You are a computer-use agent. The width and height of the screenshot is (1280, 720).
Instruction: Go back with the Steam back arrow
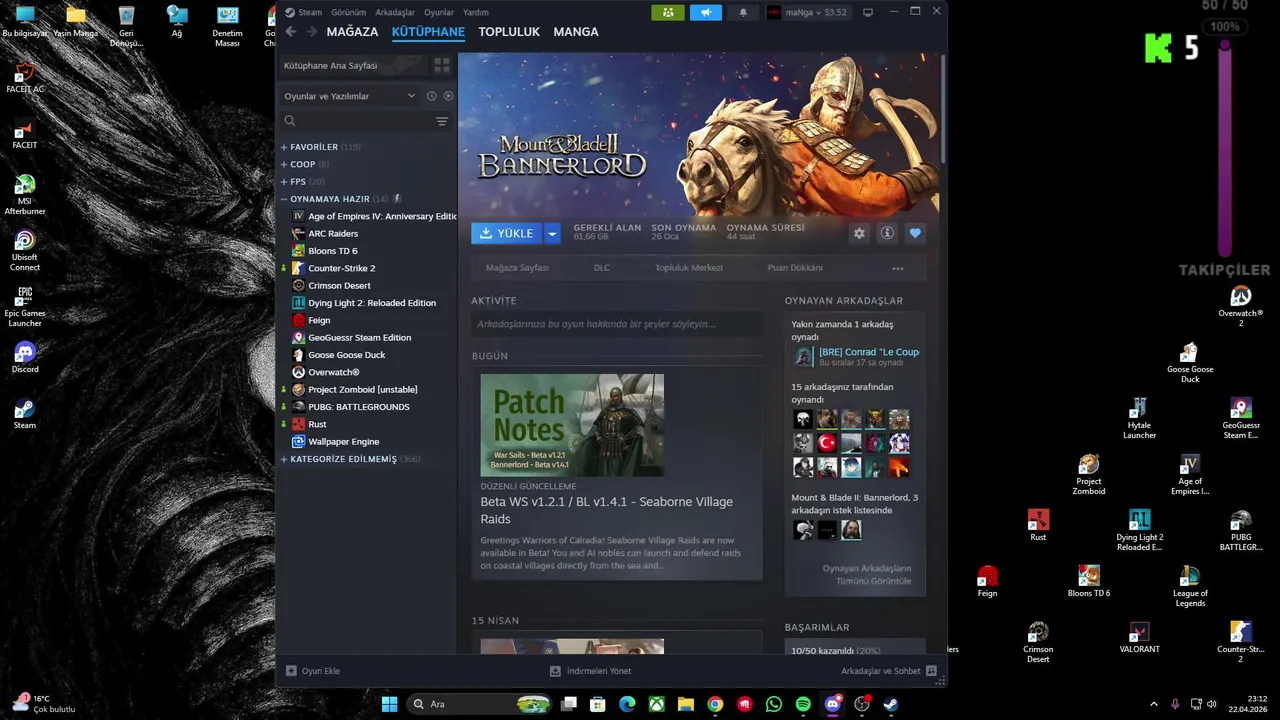(x=290, y=32)
